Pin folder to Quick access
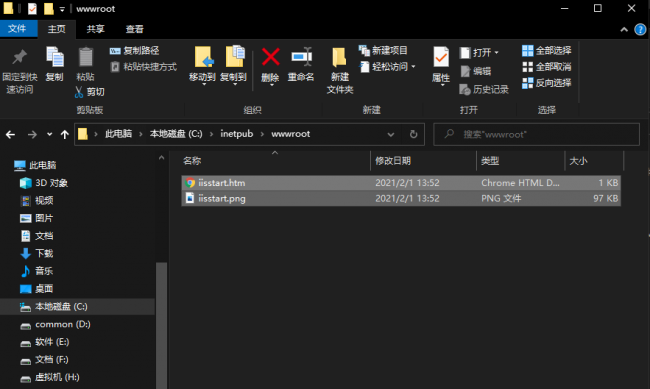Image resolution: width=650 pixels, height=389 pixels. [x=19, y=71]
